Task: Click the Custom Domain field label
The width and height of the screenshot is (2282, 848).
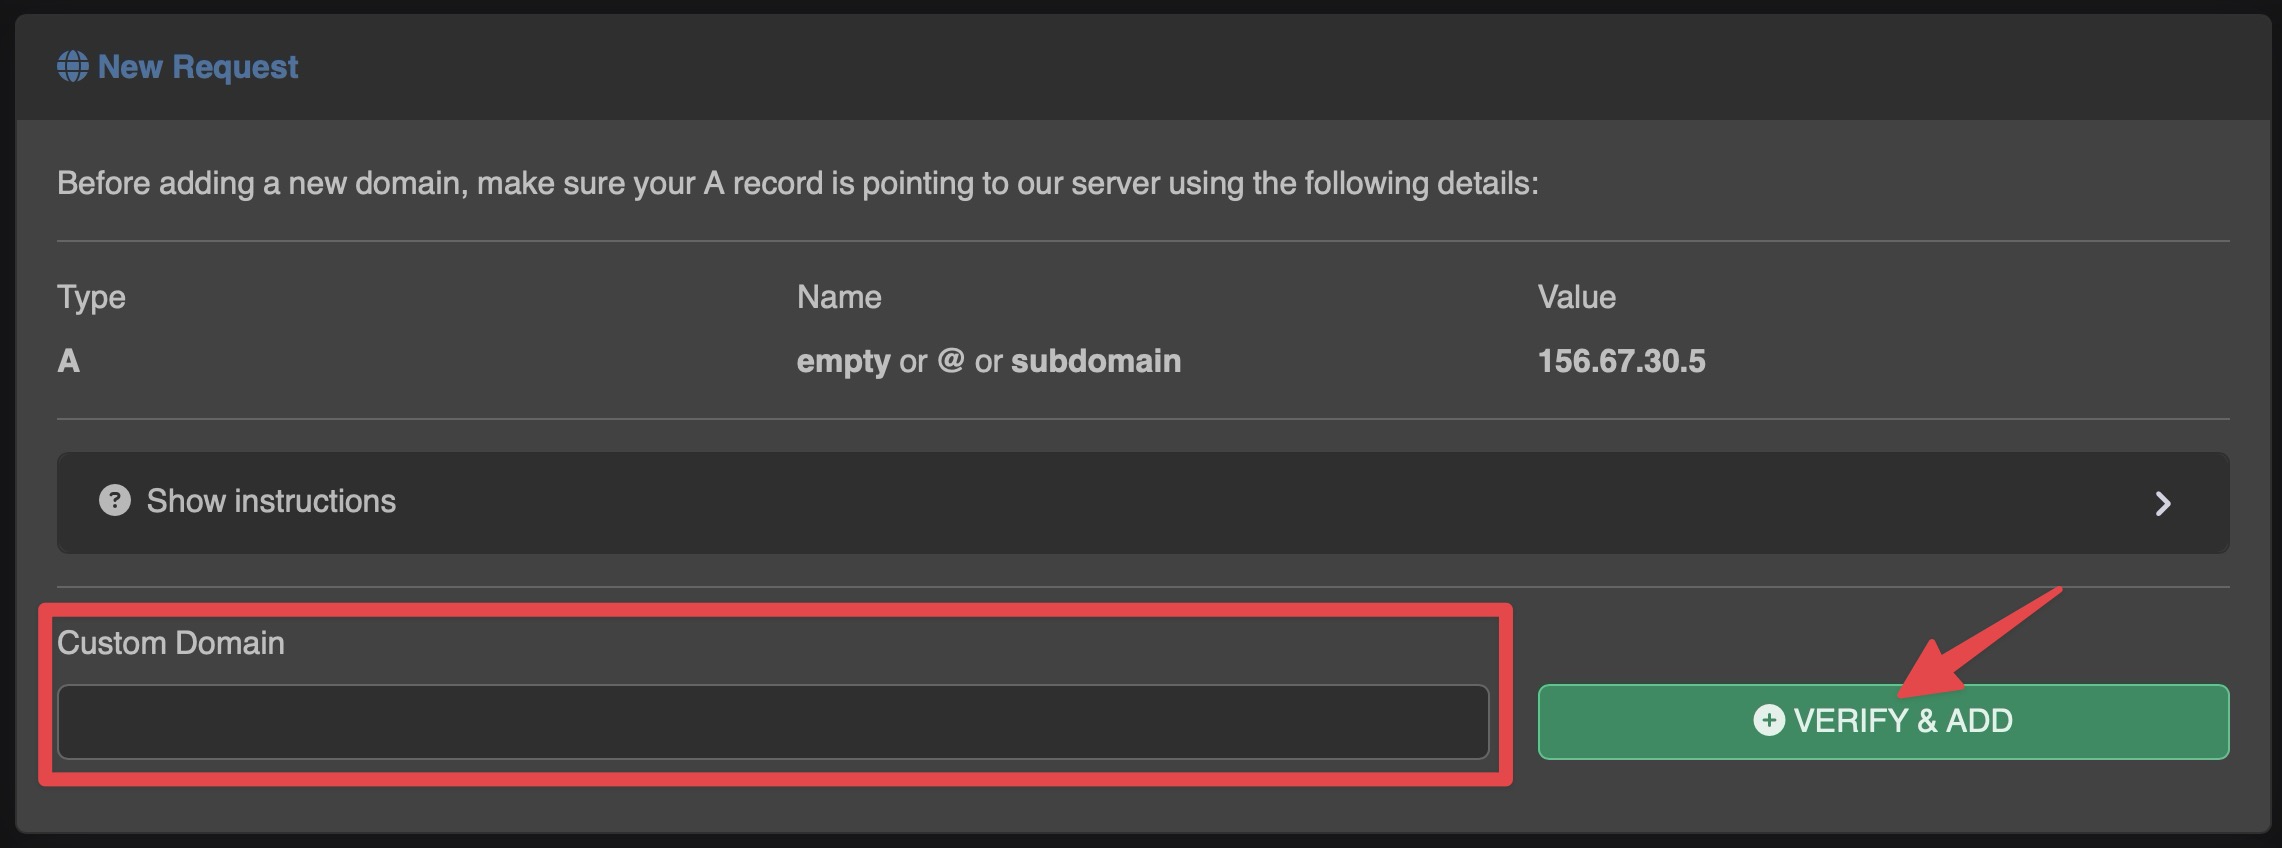Action: [170, 643]
